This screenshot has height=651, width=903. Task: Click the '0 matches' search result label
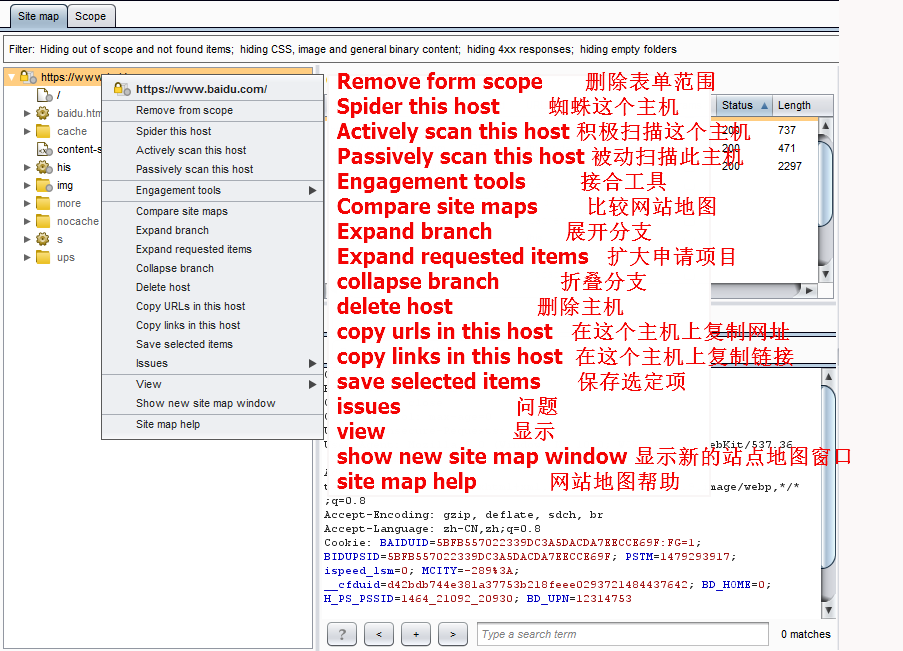pyautogui.click(x=806, y=634)
